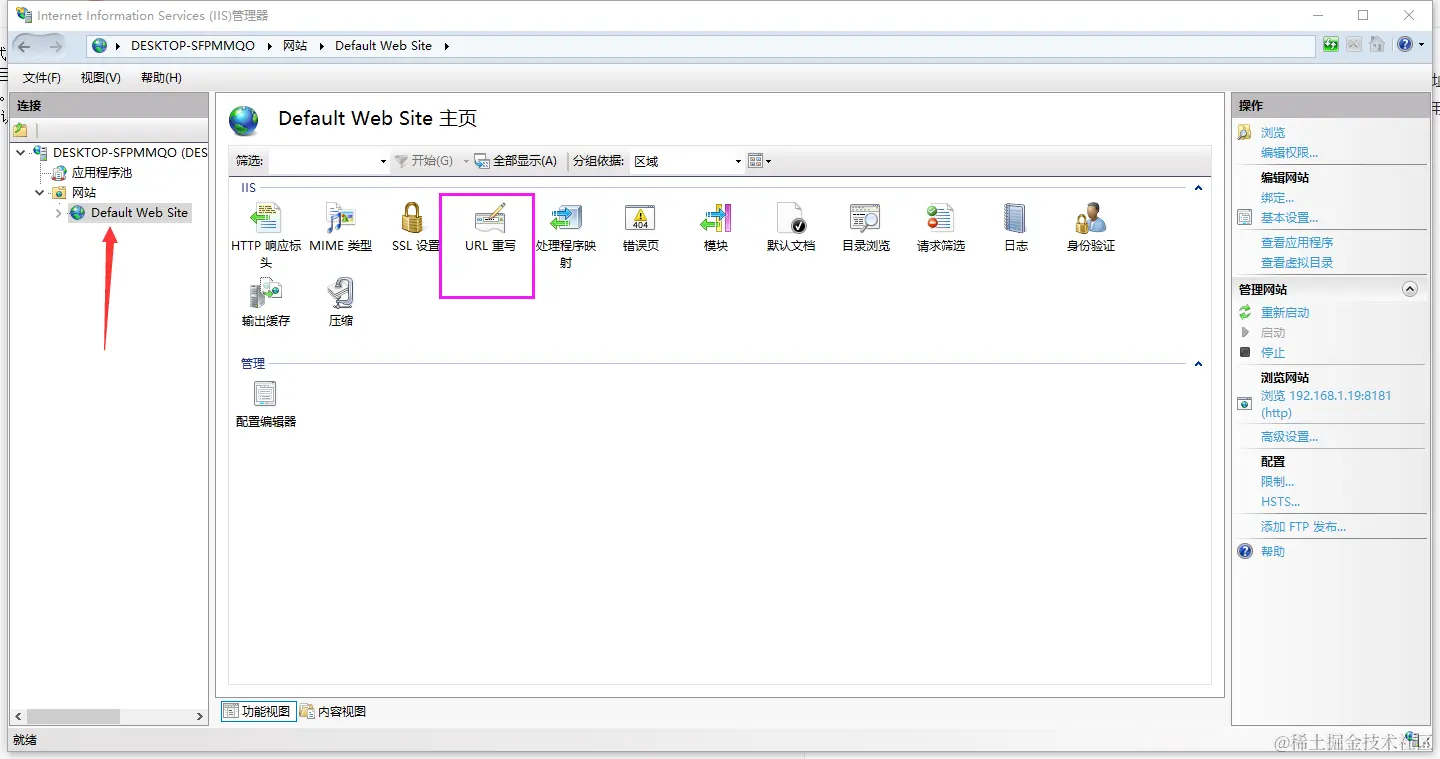Click the HSTS... configuration link
The image size is (1440, 759).
point(1280,502)
